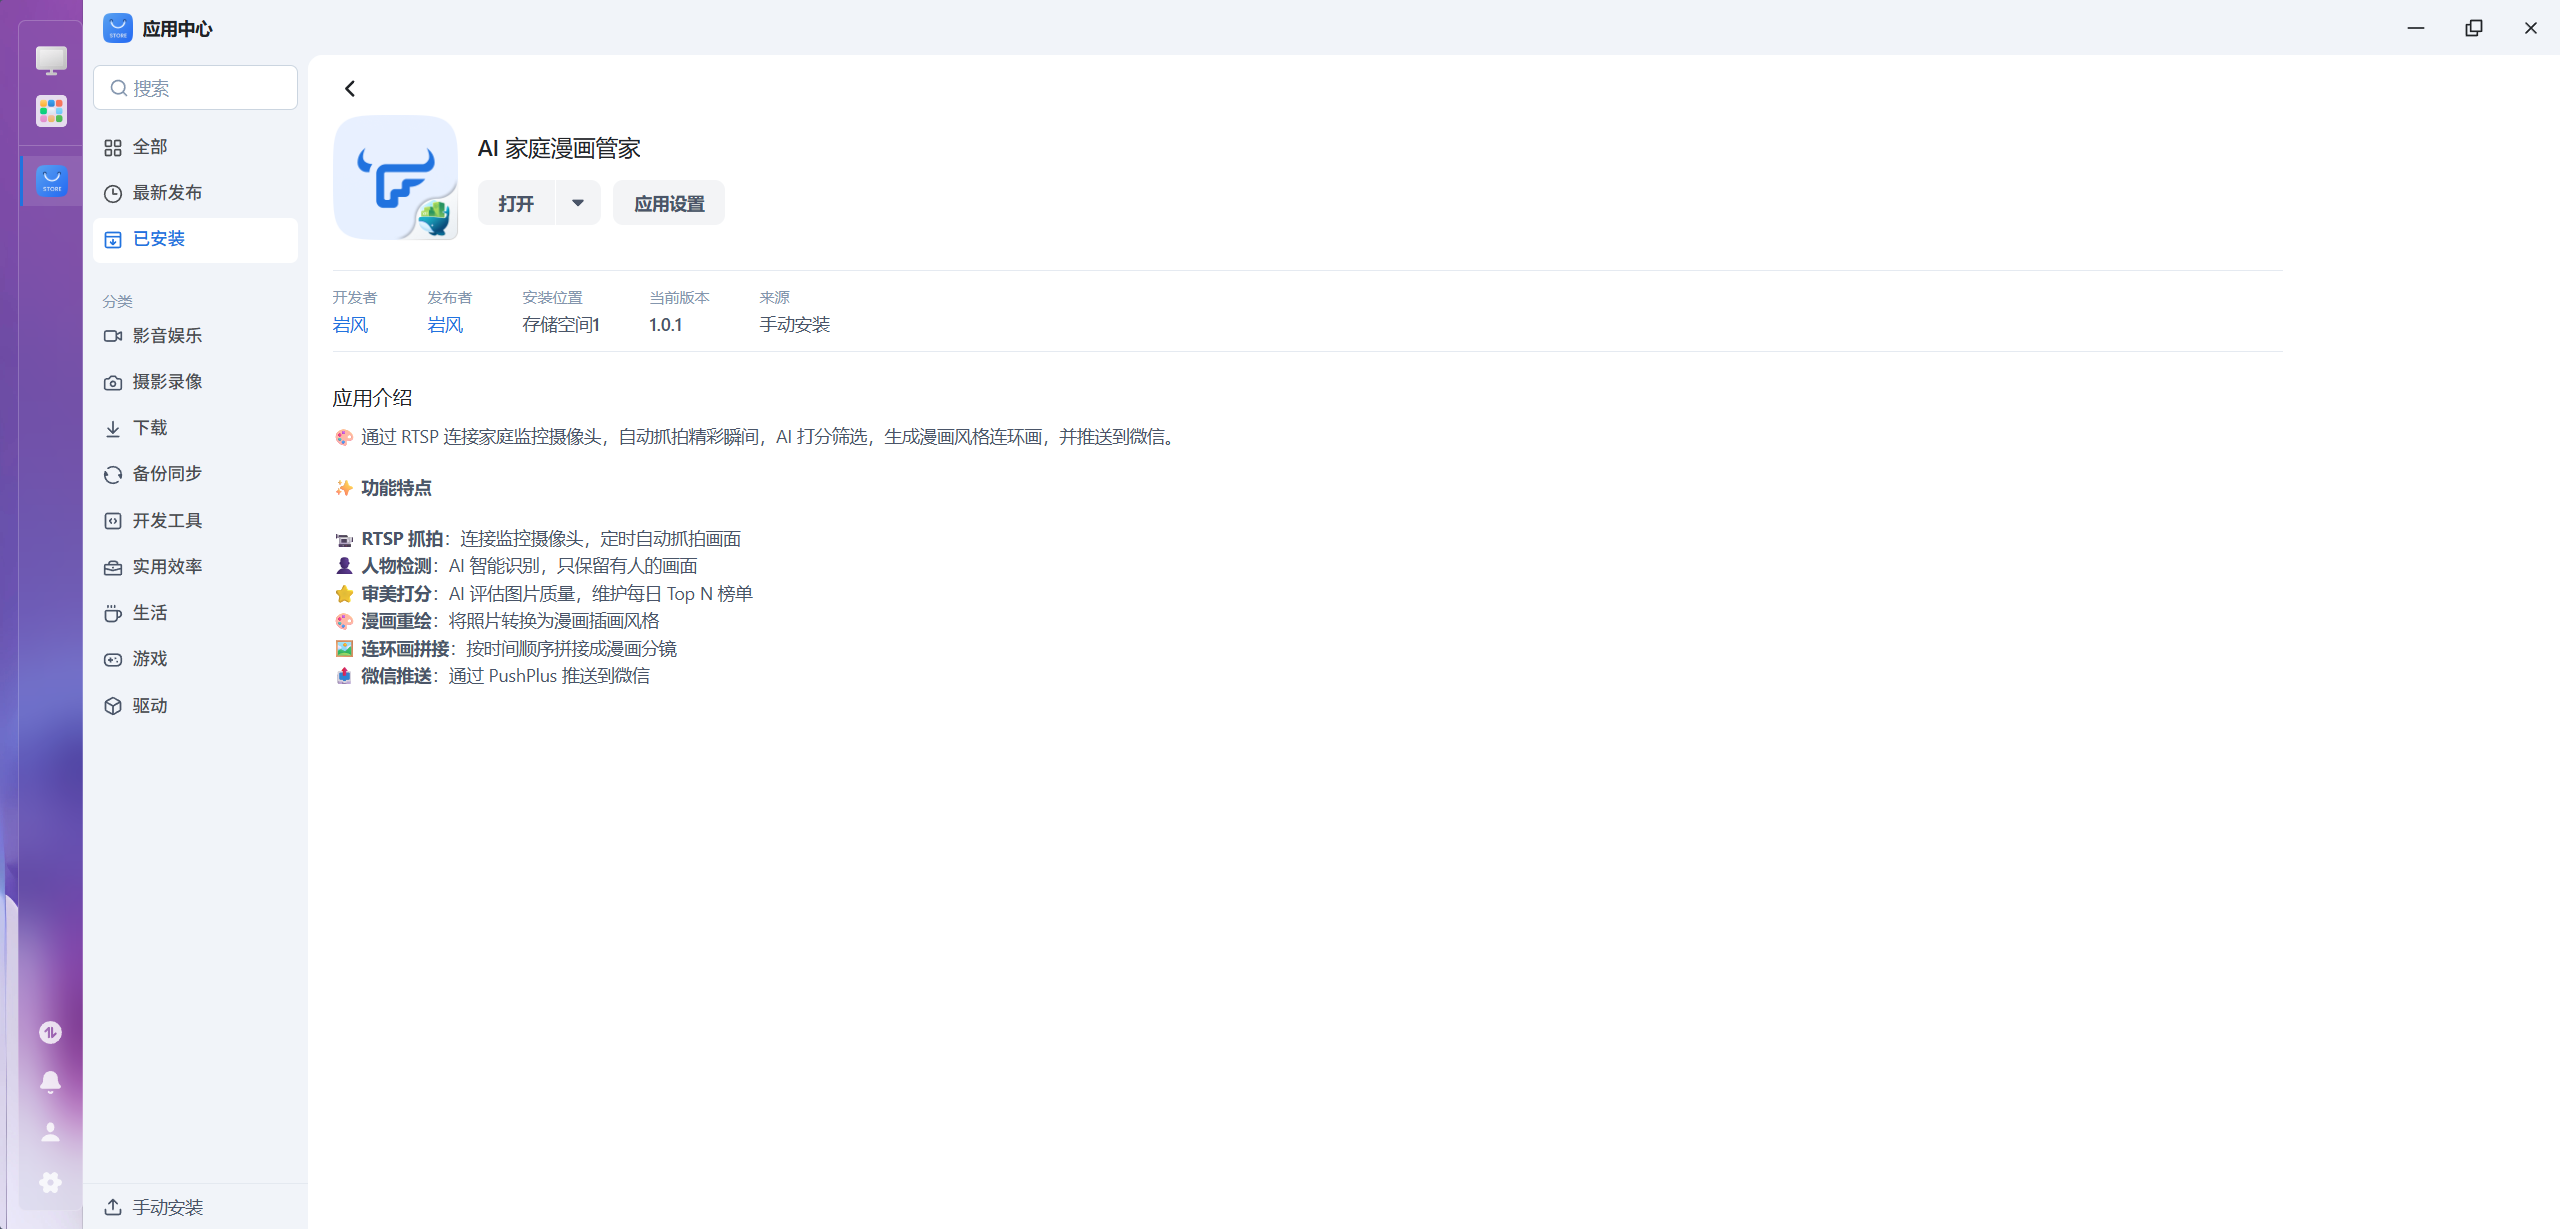Click the activity monitor icon in dock
The image size is (2560, 1229).
pyautogui.click(x=50, y=1032)
